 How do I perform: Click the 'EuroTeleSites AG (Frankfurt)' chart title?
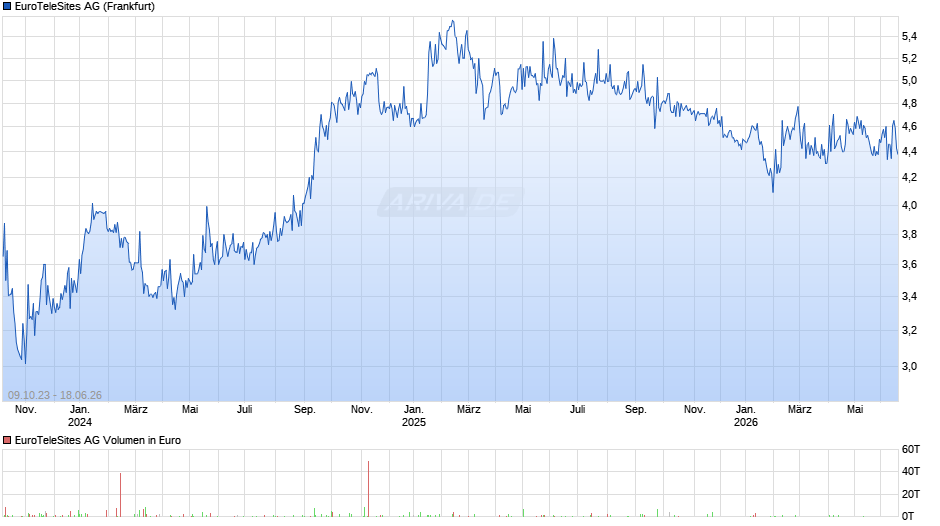85,7
